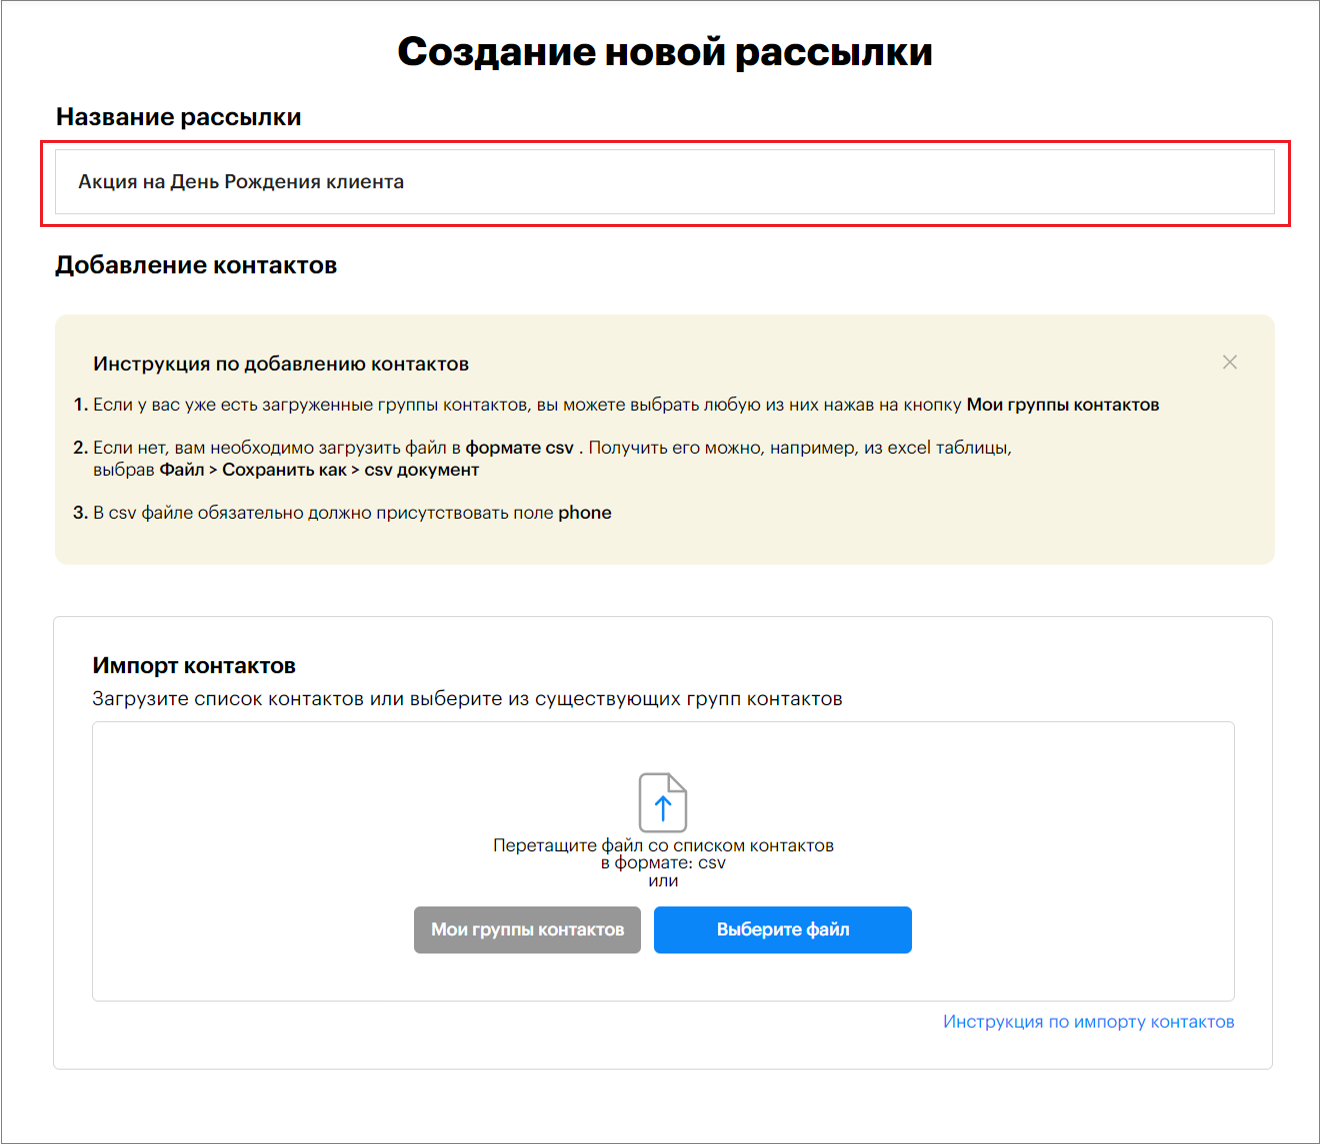Image resolution: width=1320 pixels, height=1146 pixels.
Task: Open Инструкция по импорту контактов link
Action: click(1089, 1022)
